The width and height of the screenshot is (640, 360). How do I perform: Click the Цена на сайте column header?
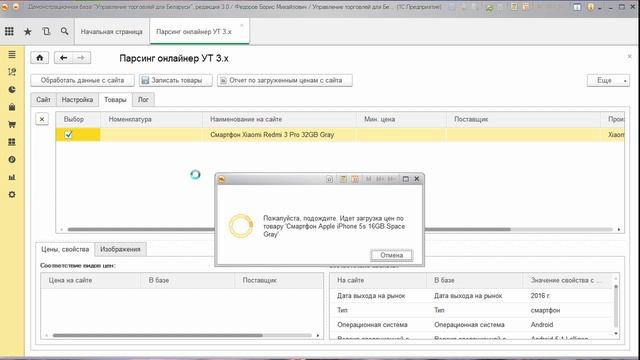91,280
